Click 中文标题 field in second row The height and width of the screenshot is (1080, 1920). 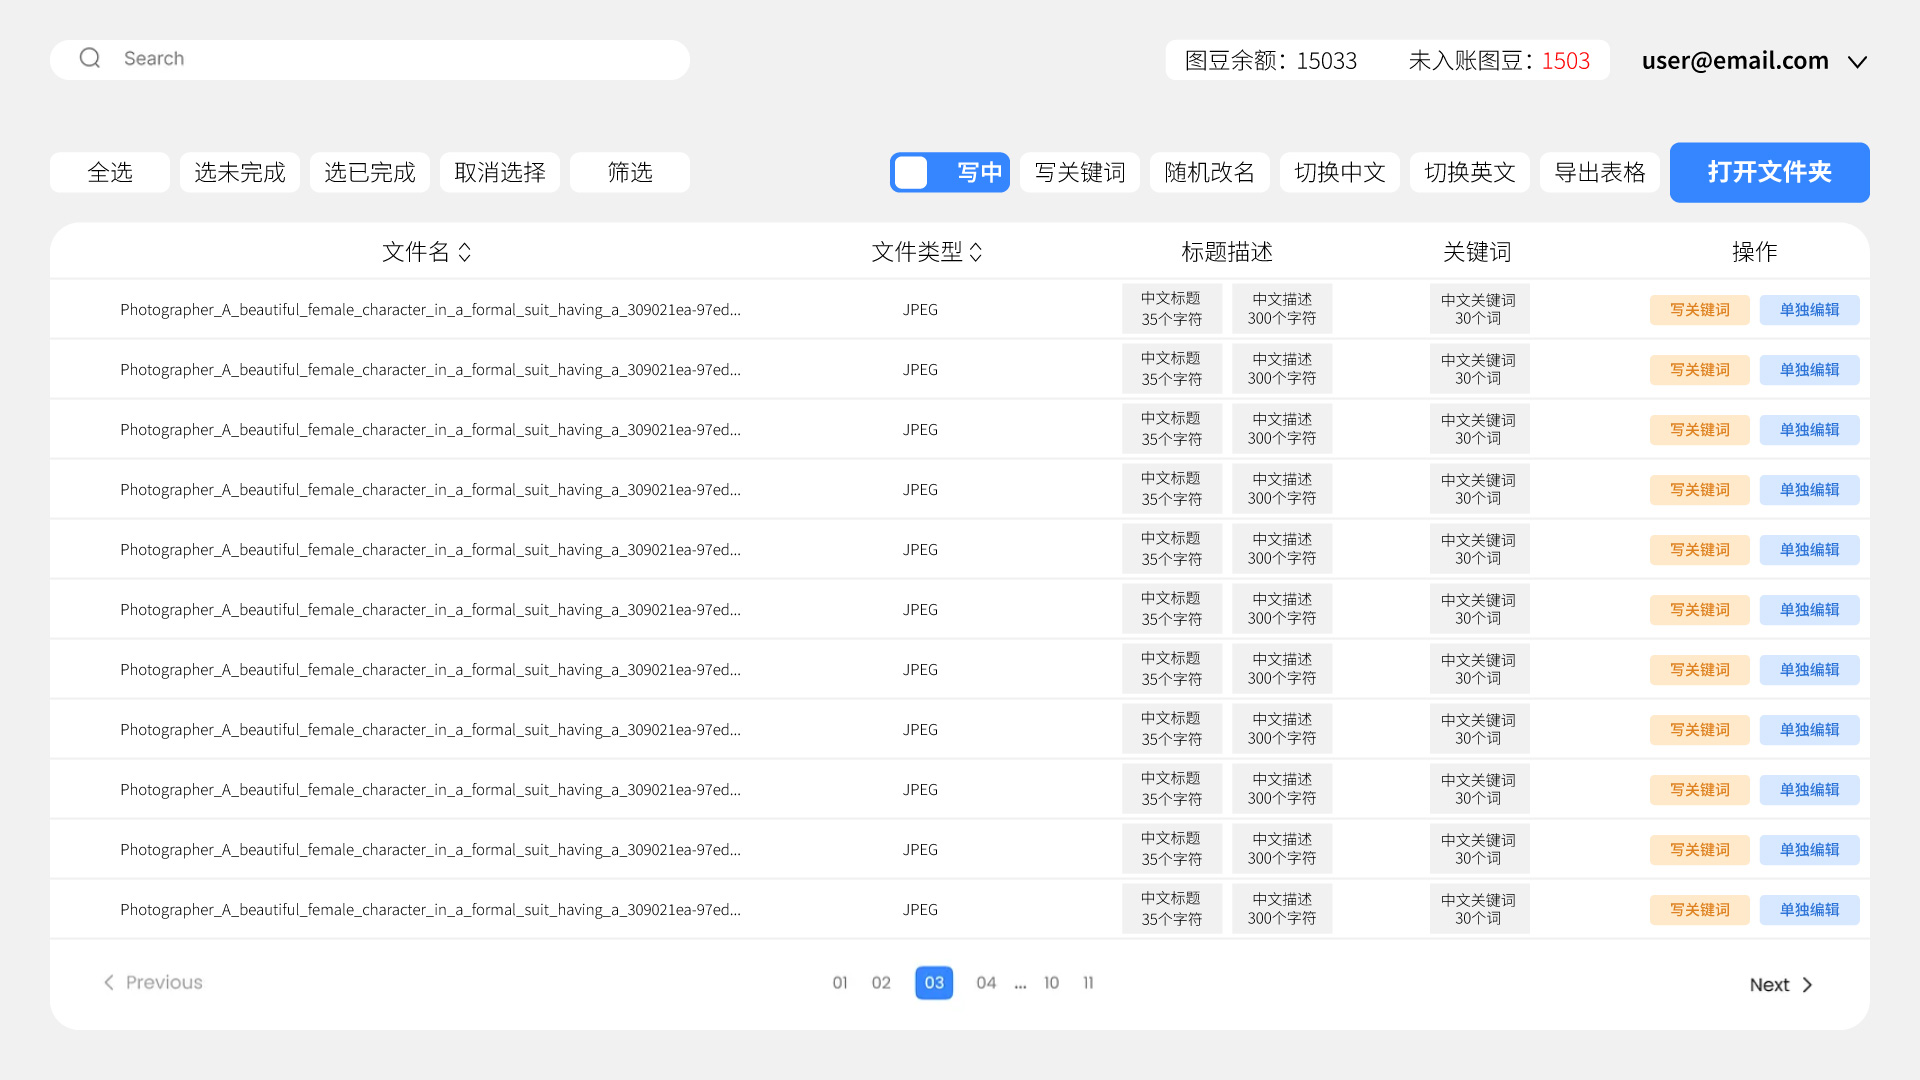(x=1171, y=369)
